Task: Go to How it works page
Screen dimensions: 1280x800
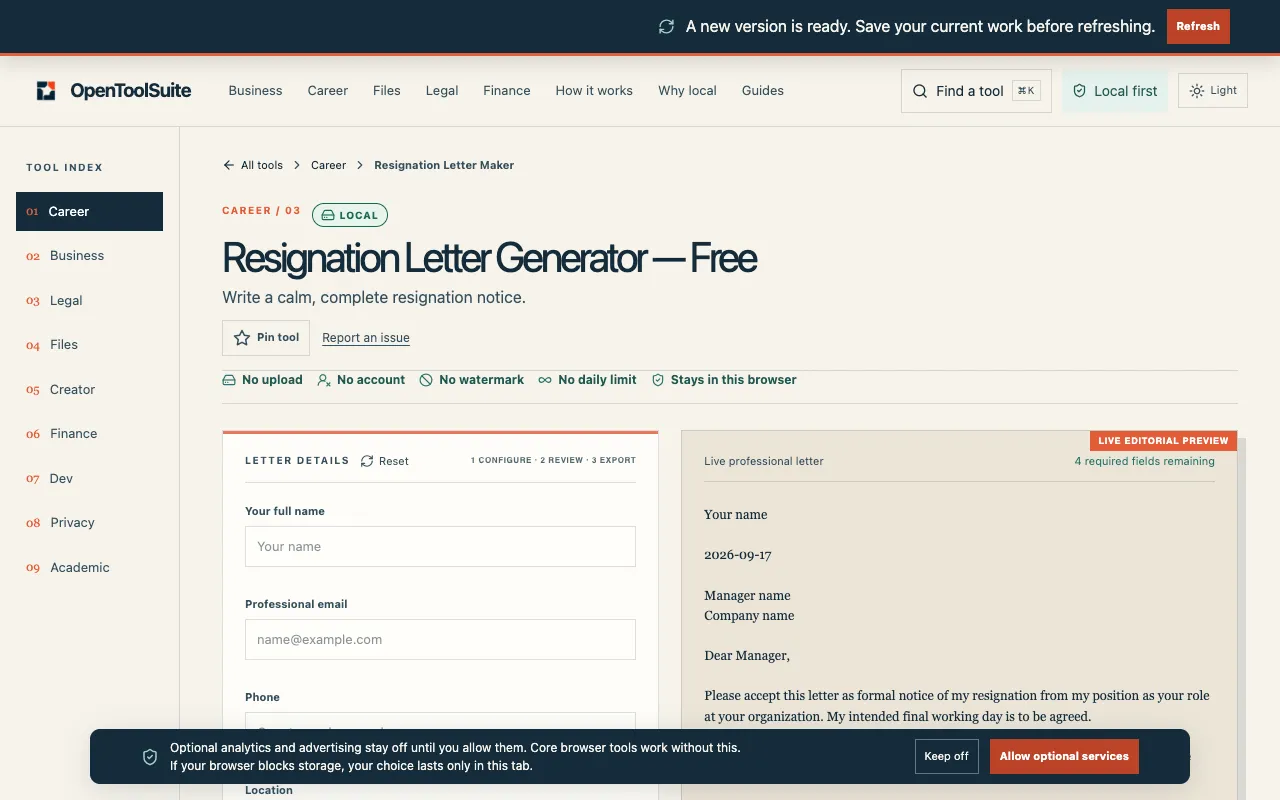Action: 594,90
